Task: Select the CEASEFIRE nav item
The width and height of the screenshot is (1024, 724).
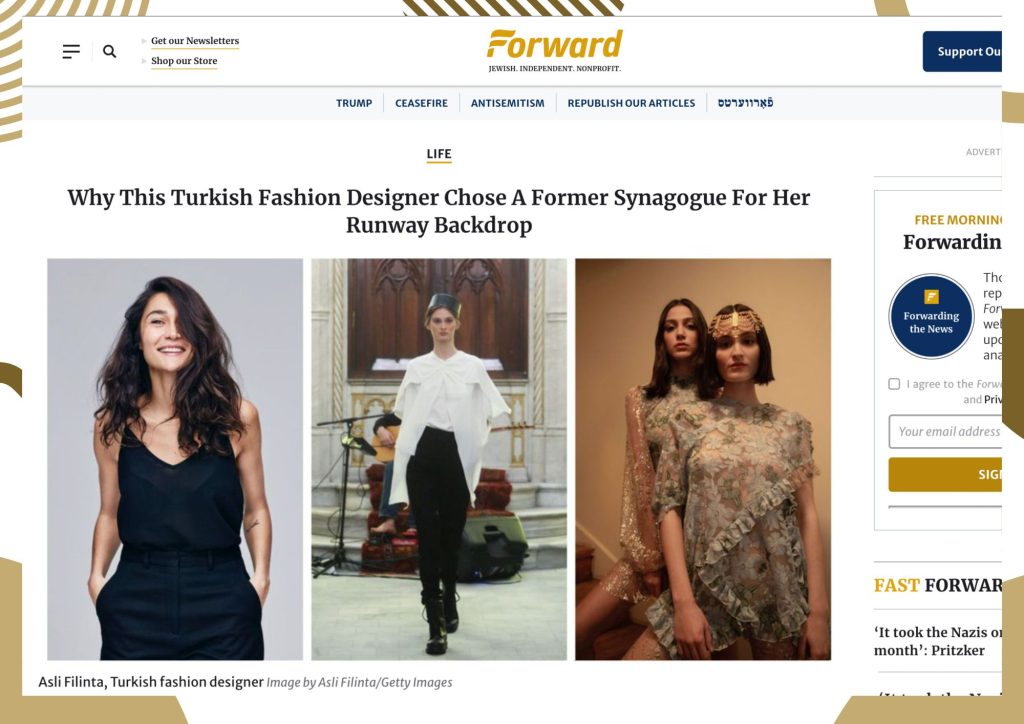Action: click(x=421, y=103)
